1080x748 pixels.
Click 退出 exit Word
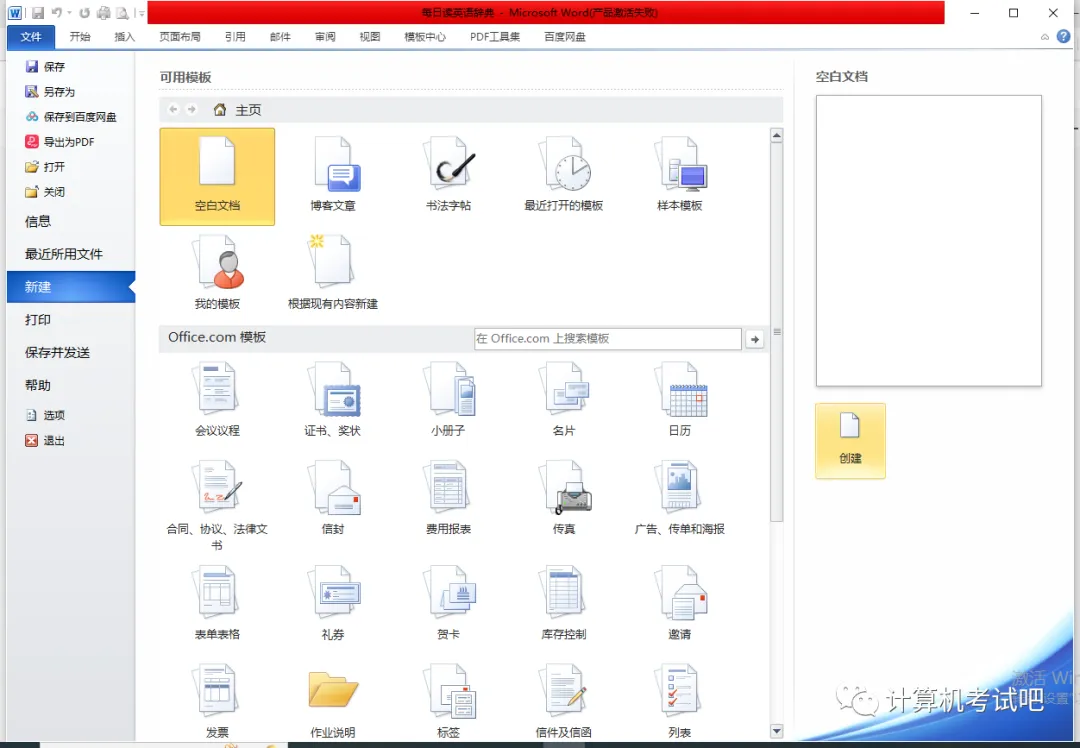[45, 441]
